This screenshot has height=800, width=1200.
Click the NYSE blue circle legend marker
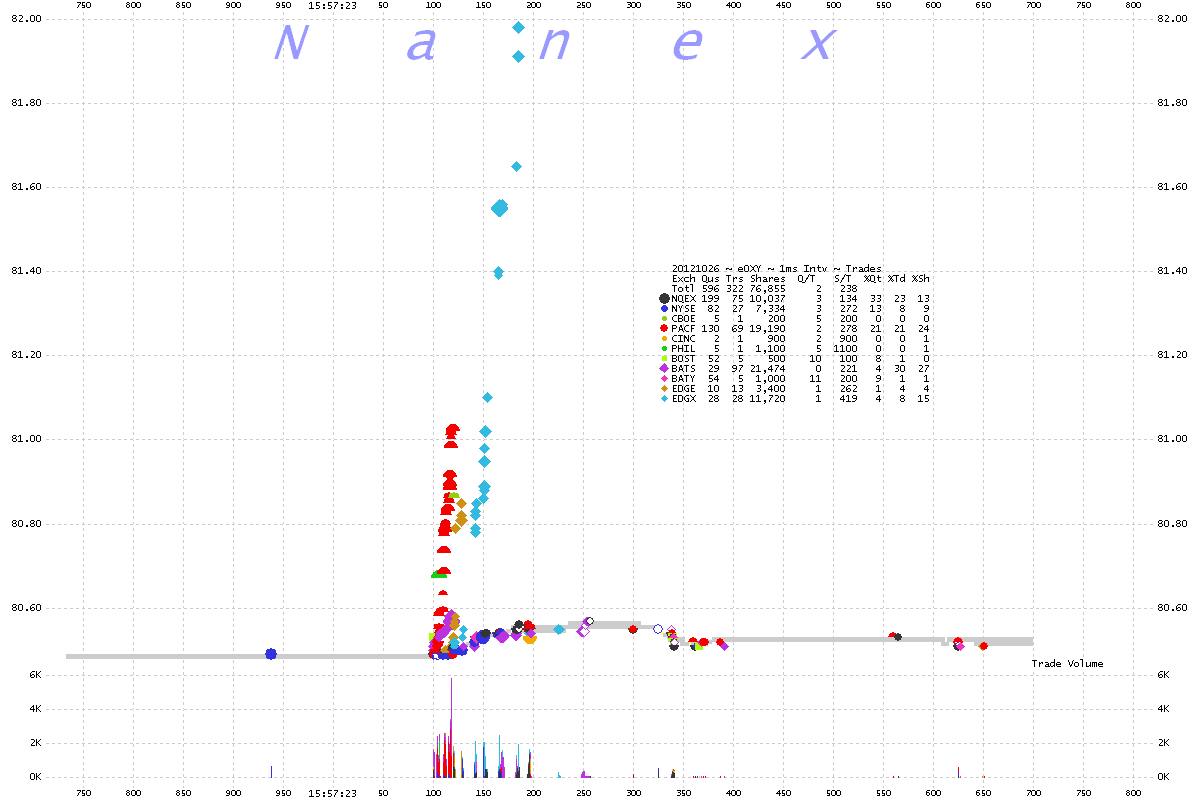[664, 308]
